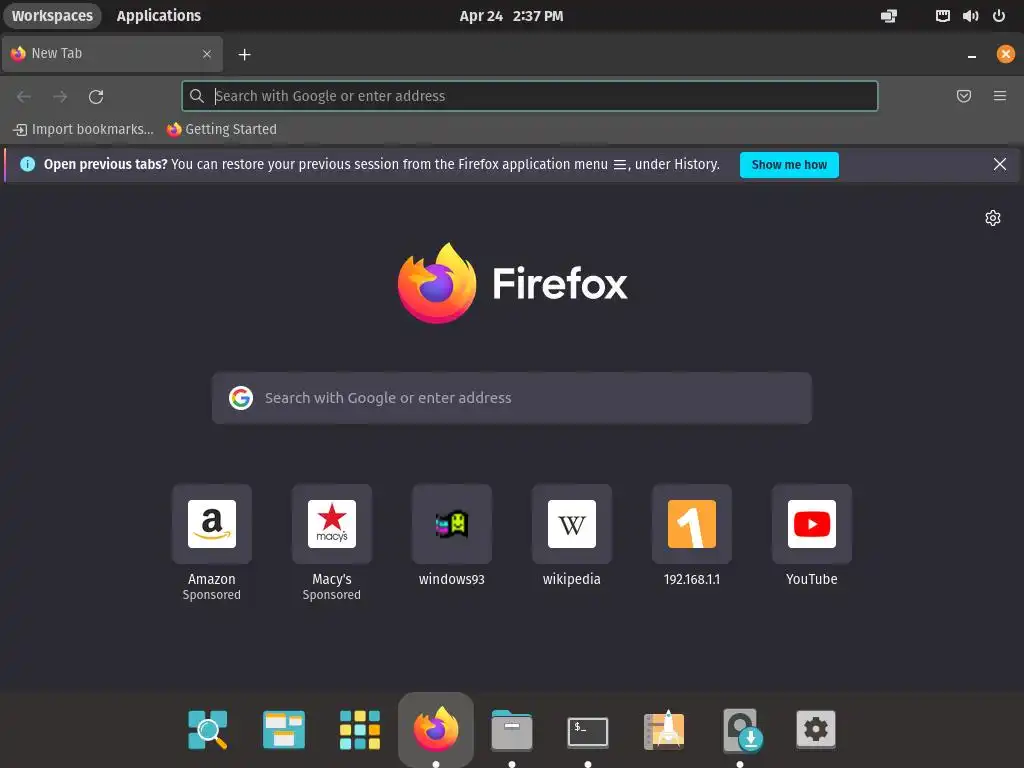Open the power menu icon

coord(999,16)
